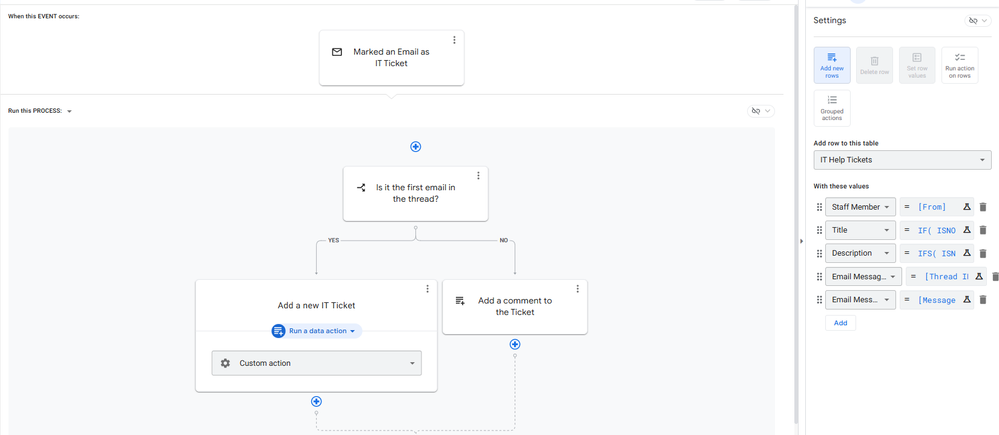
Task: Open expression assistant for the Description row
Action: (x=967, y=253)
